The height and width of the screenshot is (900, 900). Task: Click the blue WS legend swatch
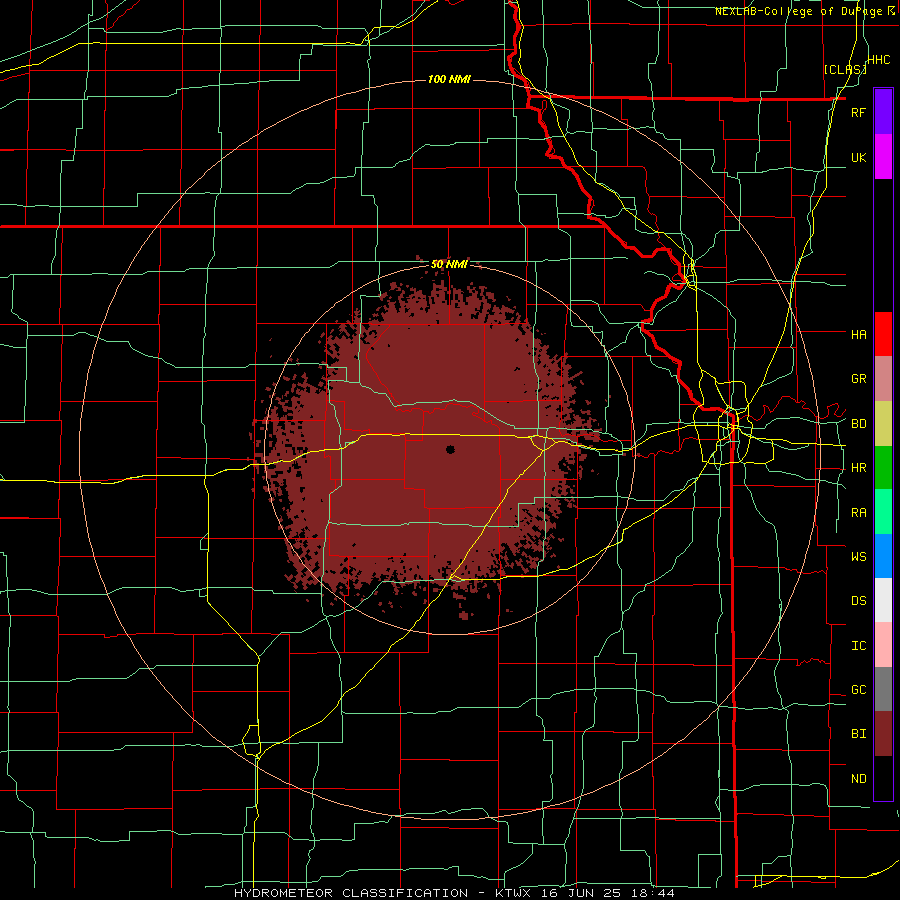(883, 556)
